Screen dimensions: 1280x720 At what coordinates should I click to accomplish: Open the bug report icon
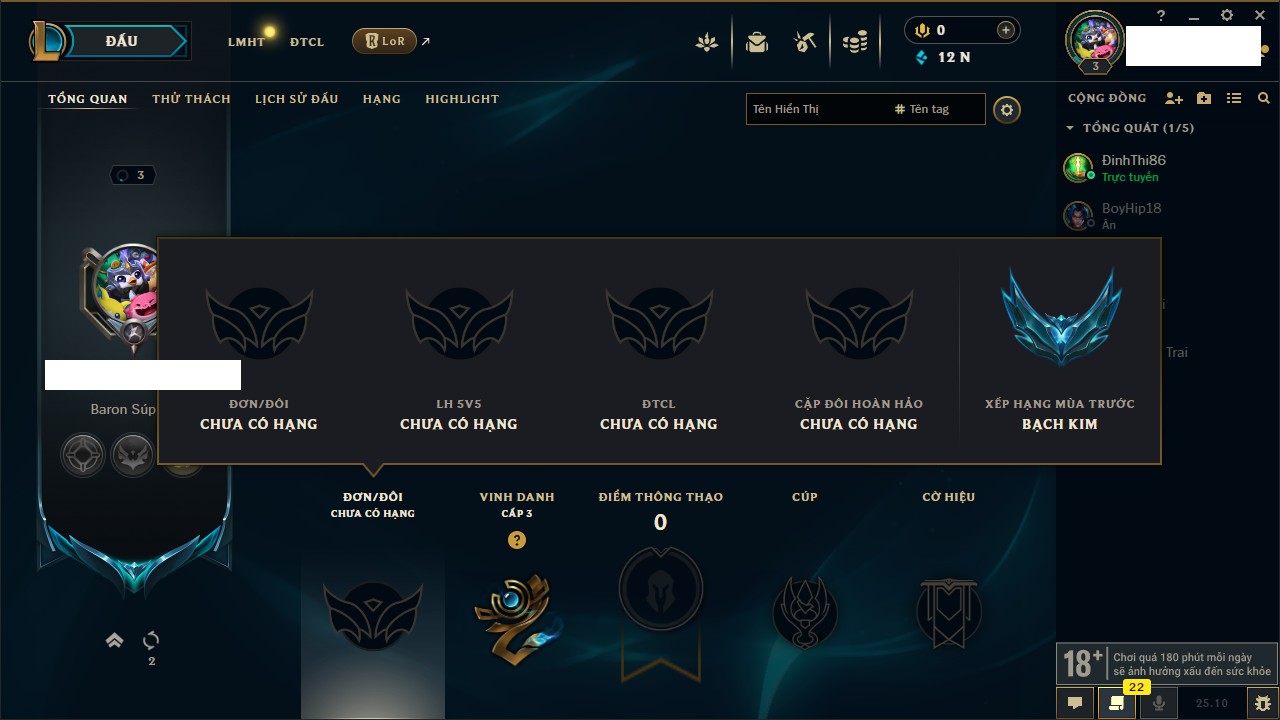click(1263, 703)
